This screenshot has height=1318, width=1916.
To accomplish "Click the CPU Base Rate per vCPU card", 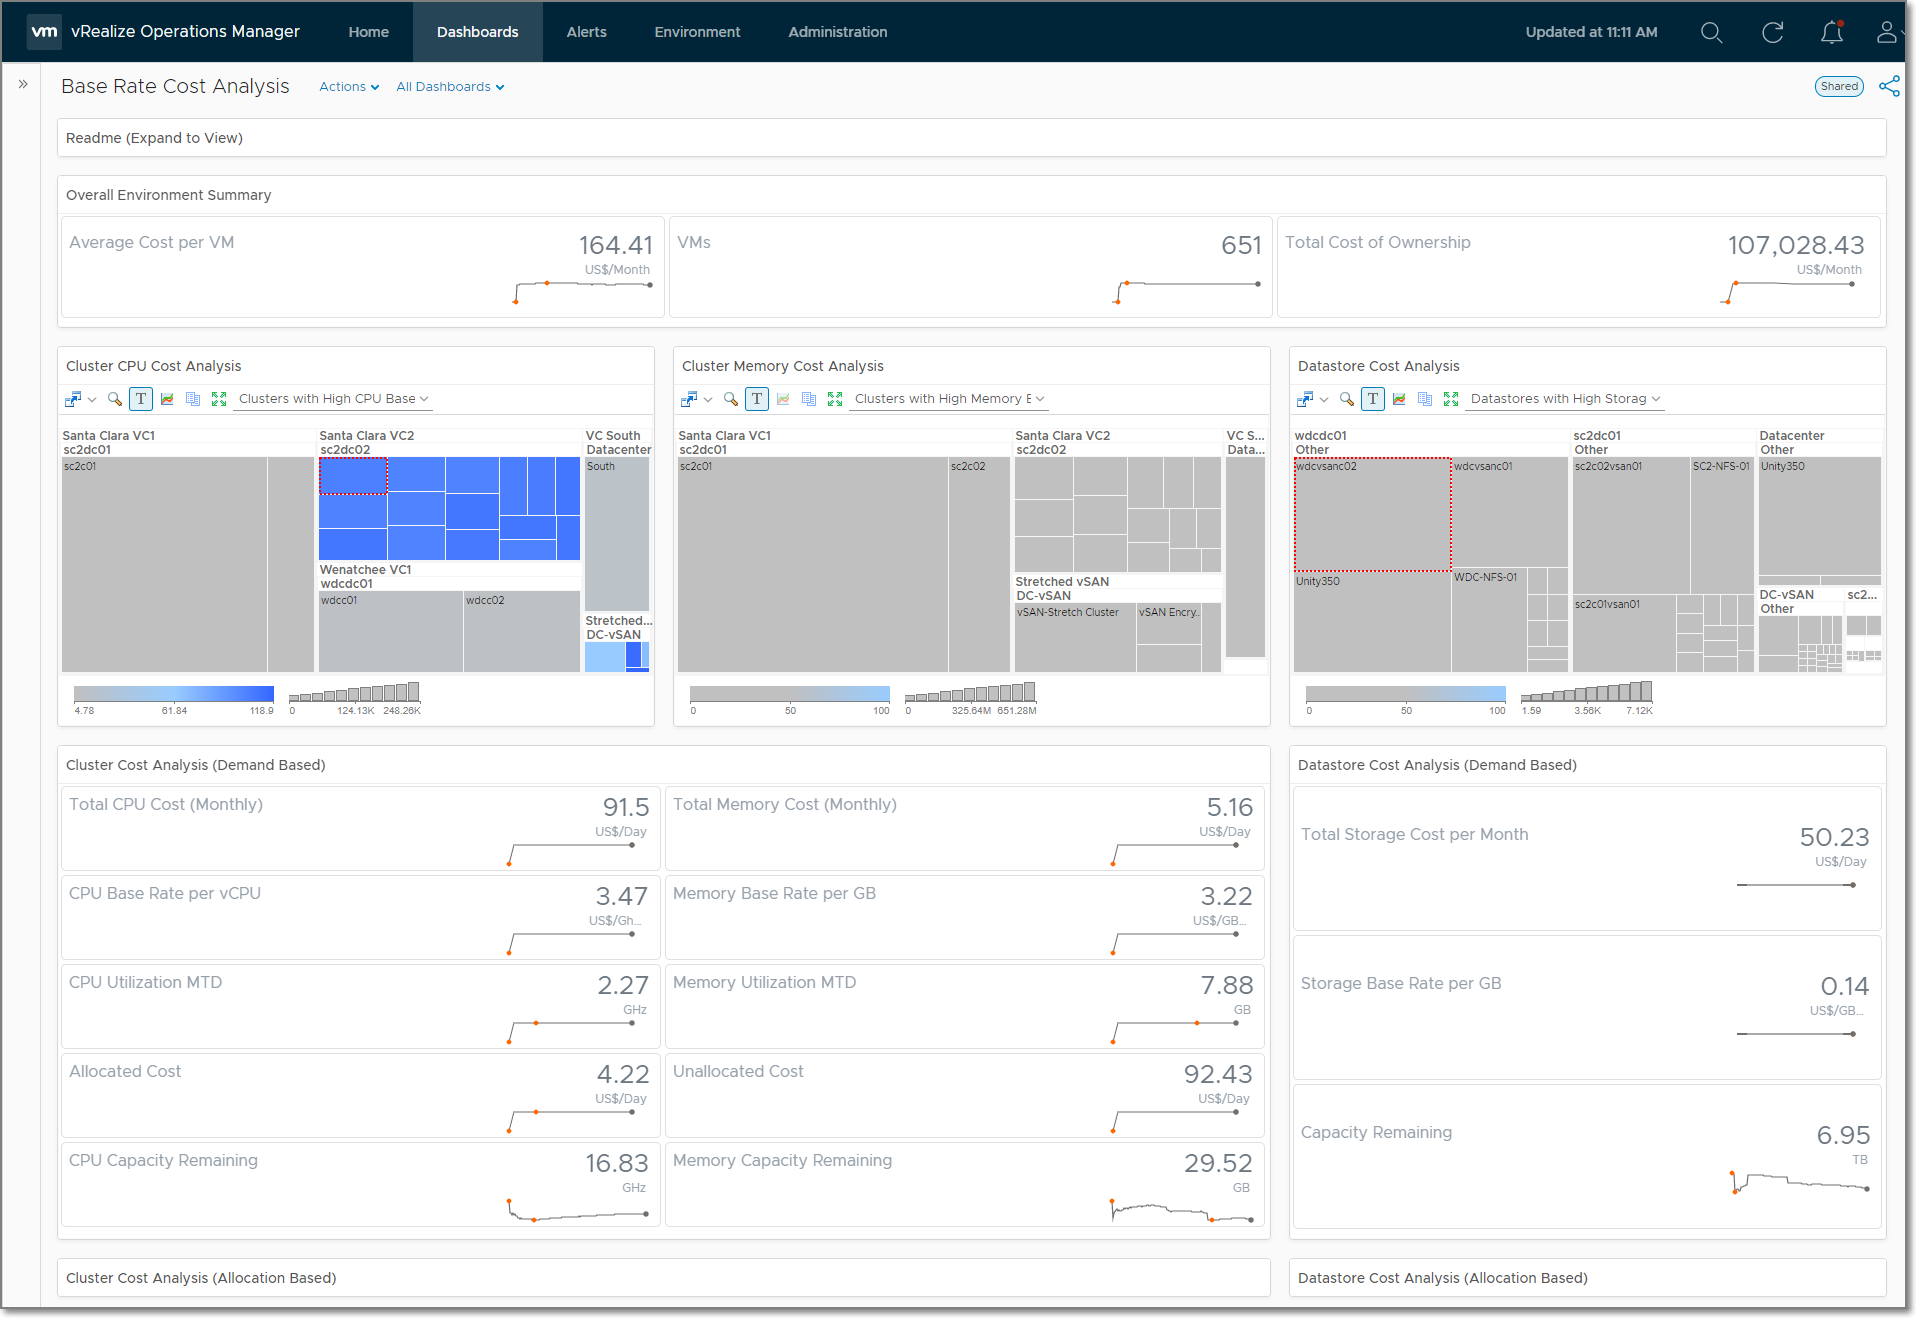I will click(x=361, y=918).
